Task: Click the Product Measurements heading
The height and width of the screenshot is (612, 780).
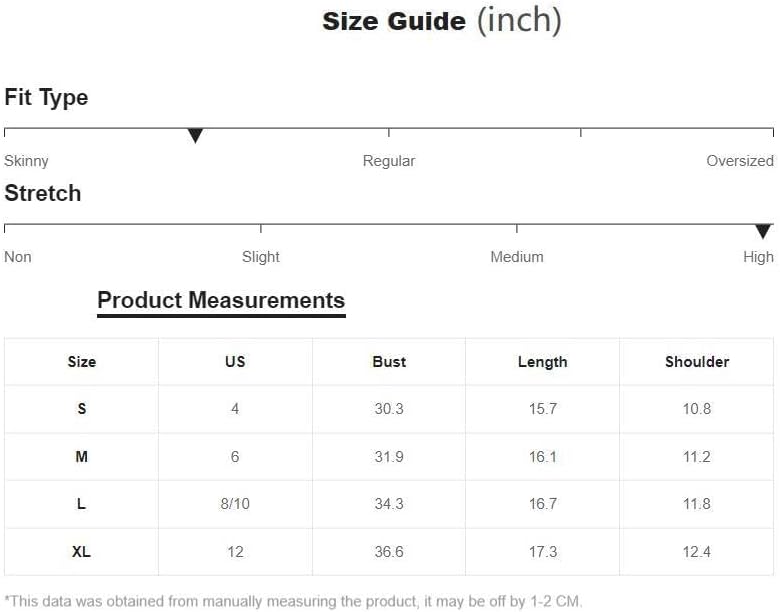Action: 221,301
